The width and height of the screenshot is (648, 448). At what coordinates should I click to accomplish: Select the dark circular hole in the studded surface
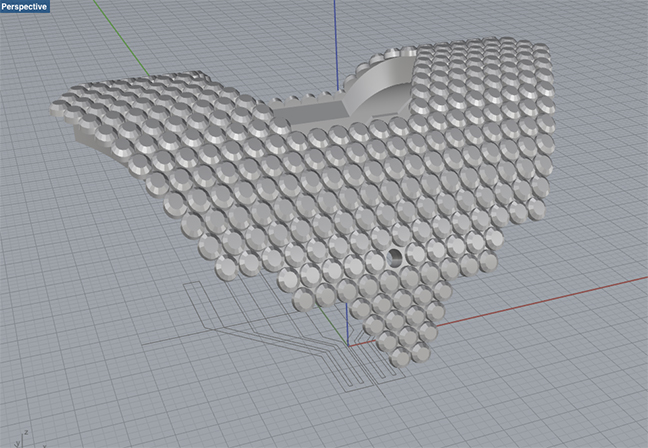(x=394, y=257)
